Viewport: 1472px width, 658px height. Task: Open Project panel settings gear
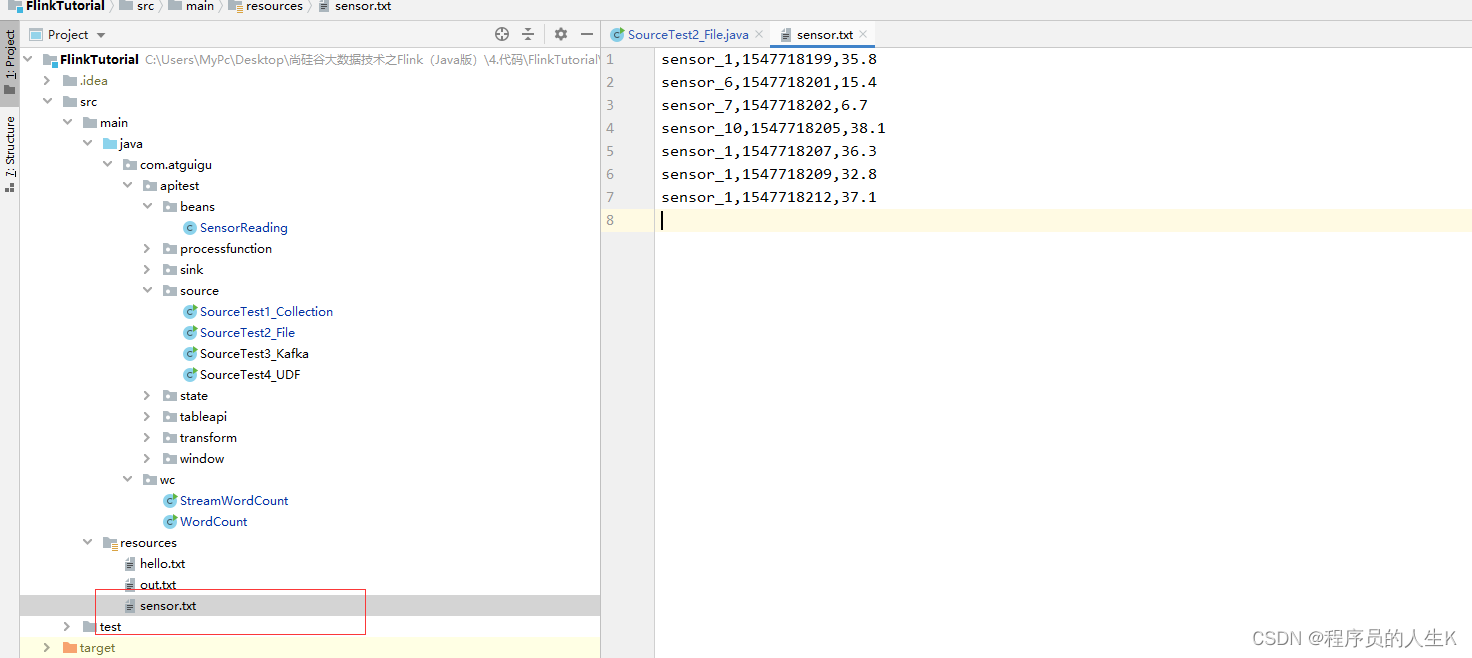561,34
